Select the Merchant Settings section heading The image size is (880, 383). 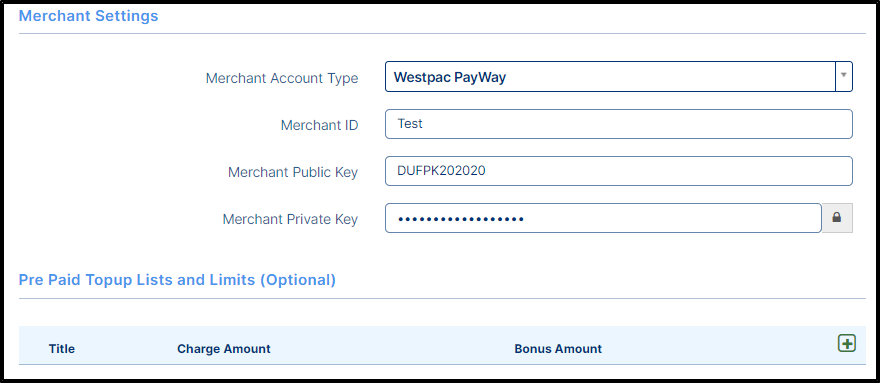[89, 16]
